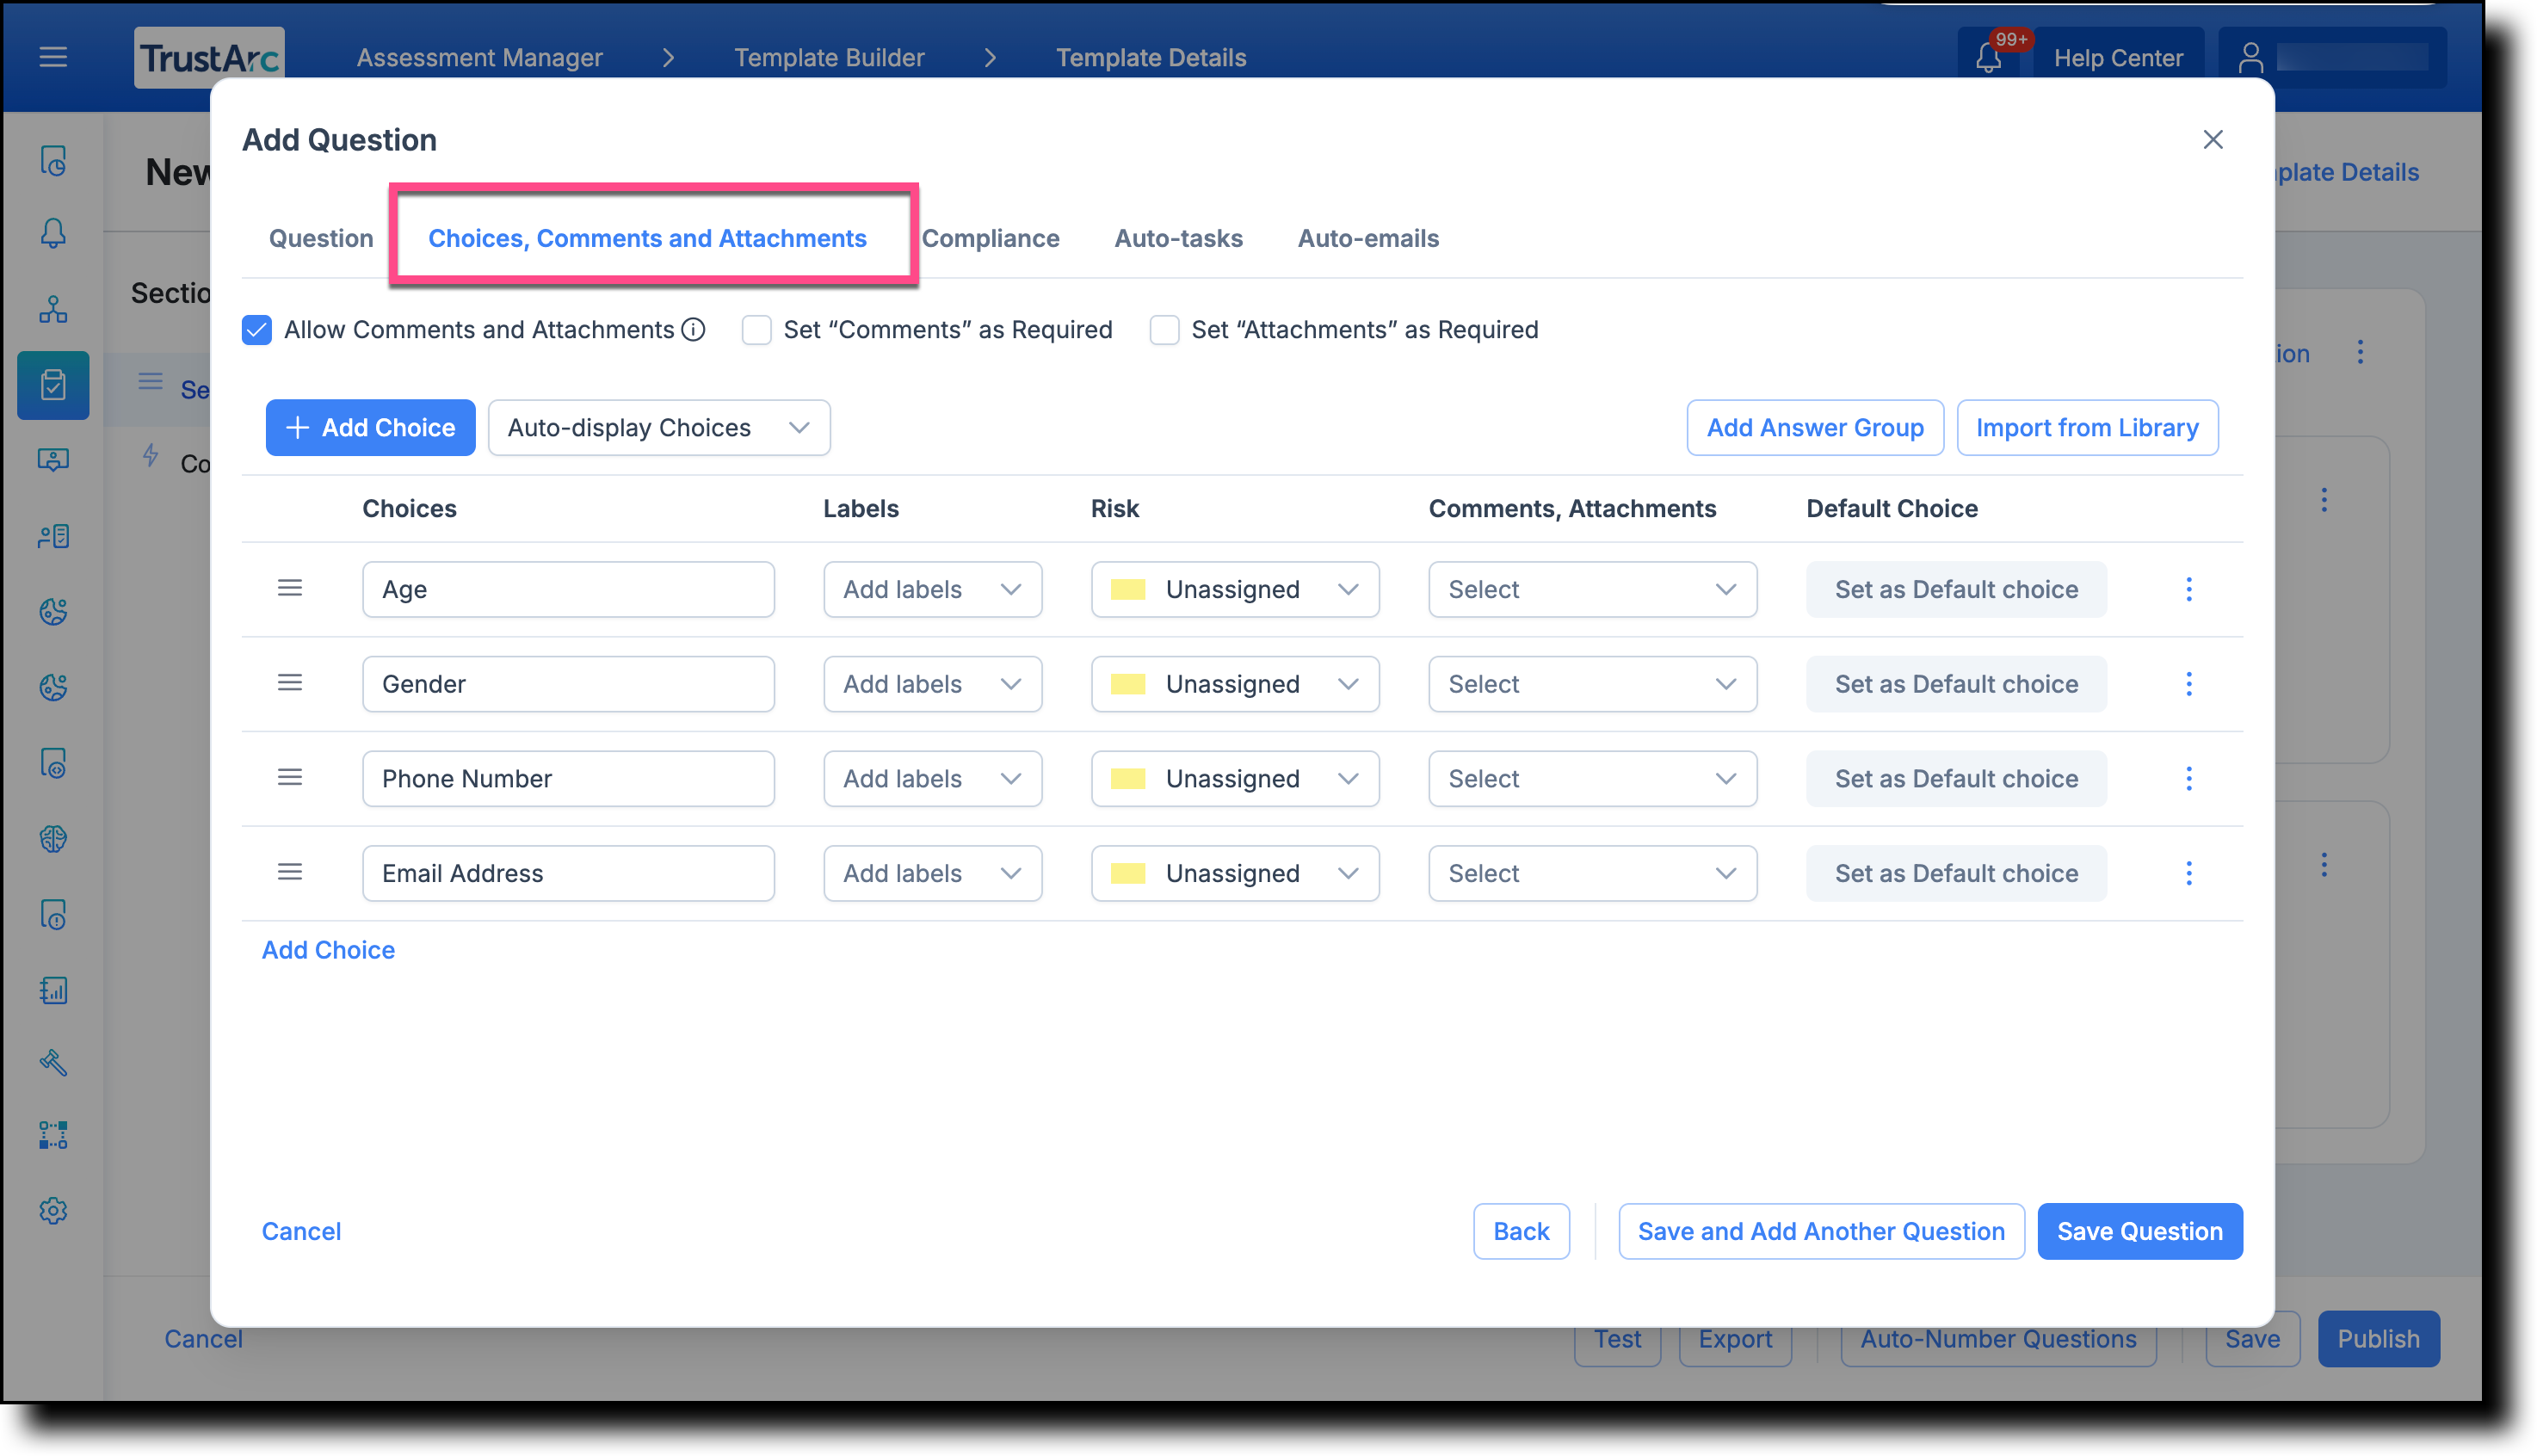Click the yellow risk swatch in the Email Address row

pyautogui.click(x=1128, y=873)
